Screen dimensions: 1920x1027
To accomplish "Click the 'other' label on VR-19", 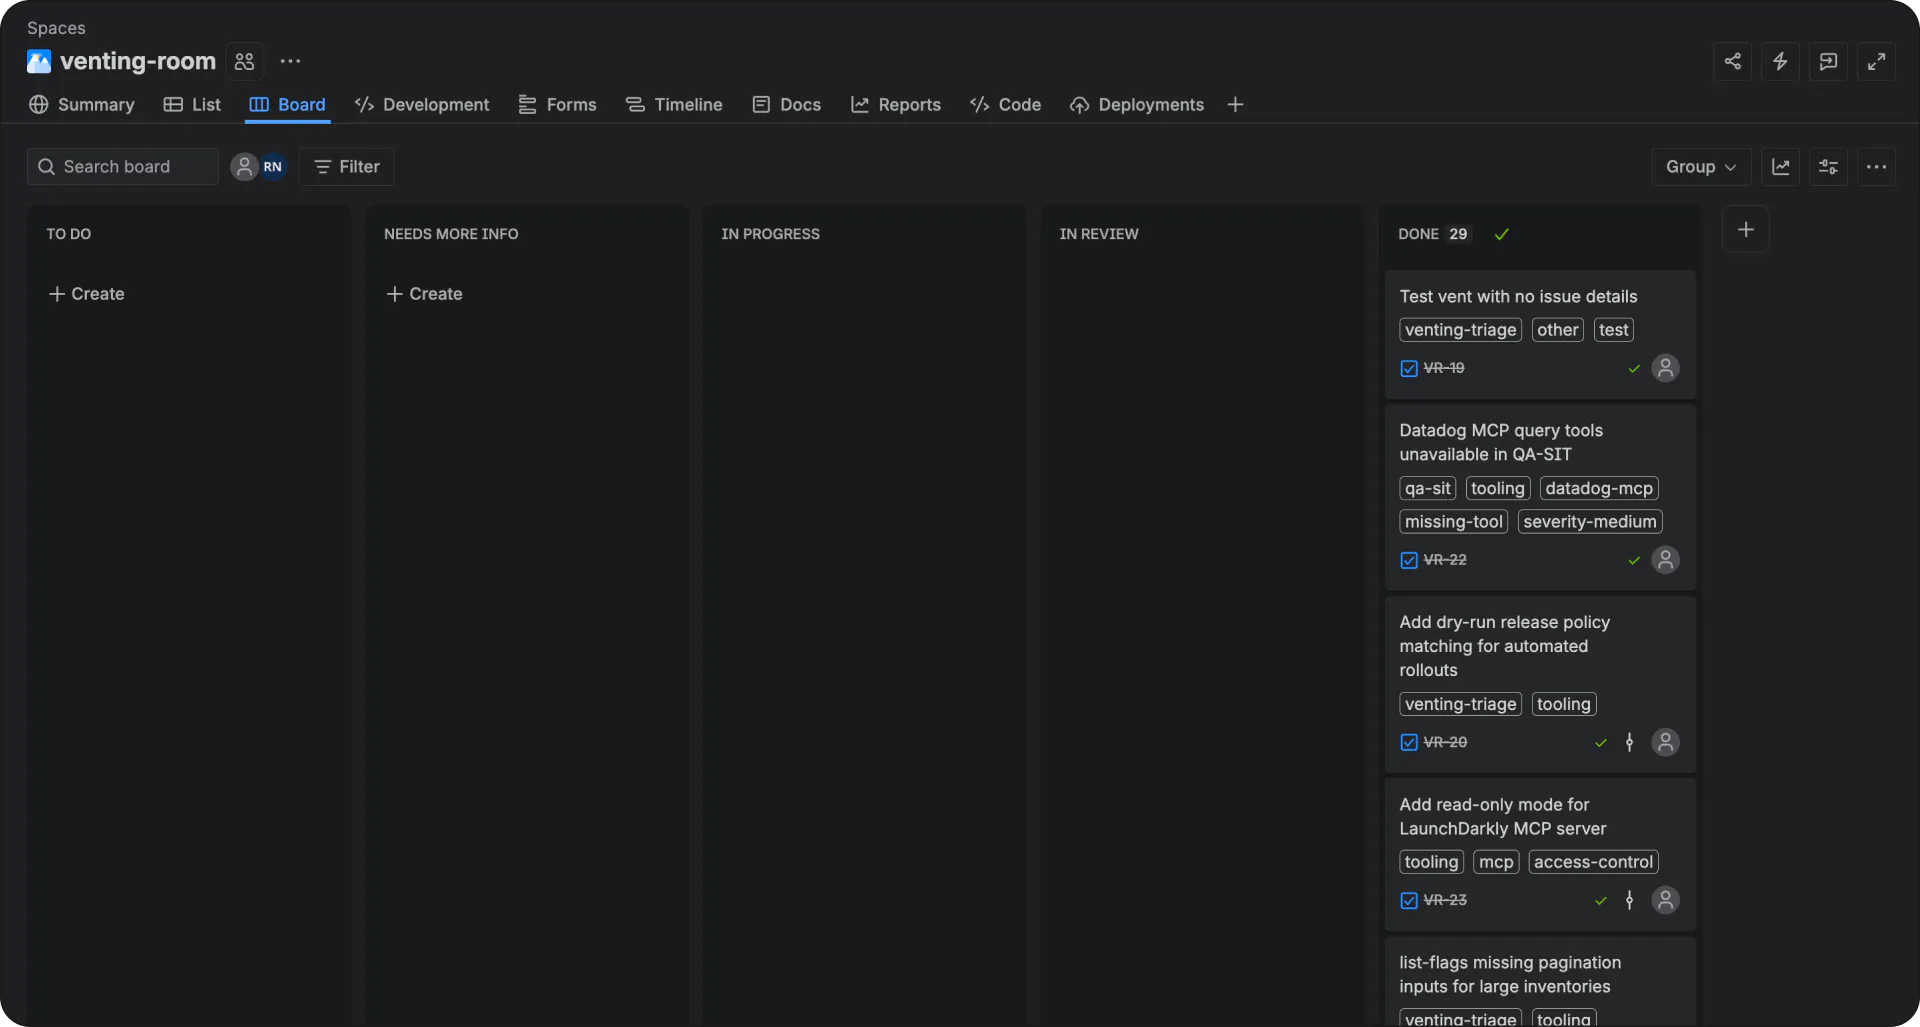I will (1558, 330).
